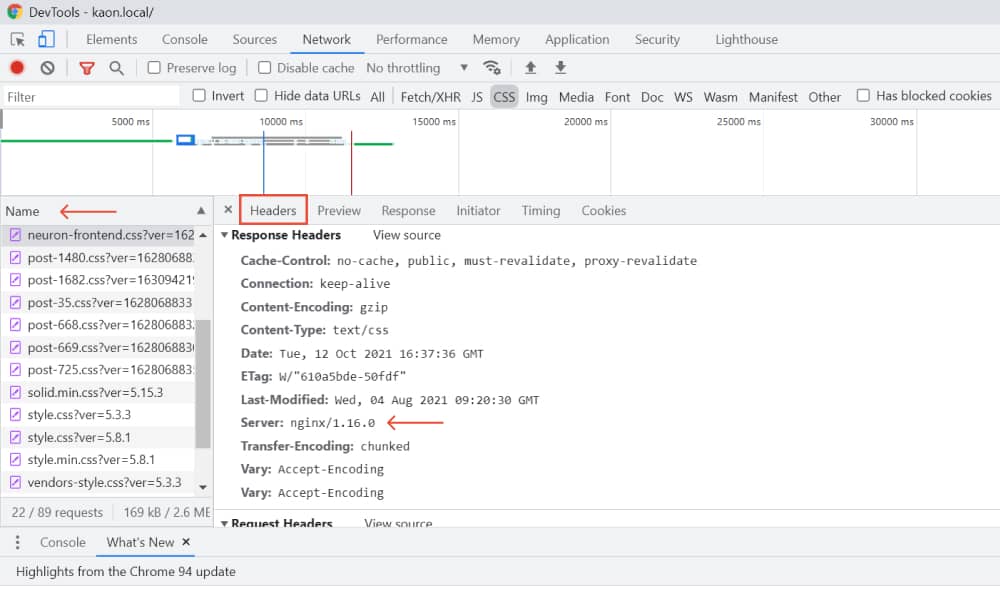Close the request details pane
The width and height of the screenshot is (1000, 600).
coord(228,210)
